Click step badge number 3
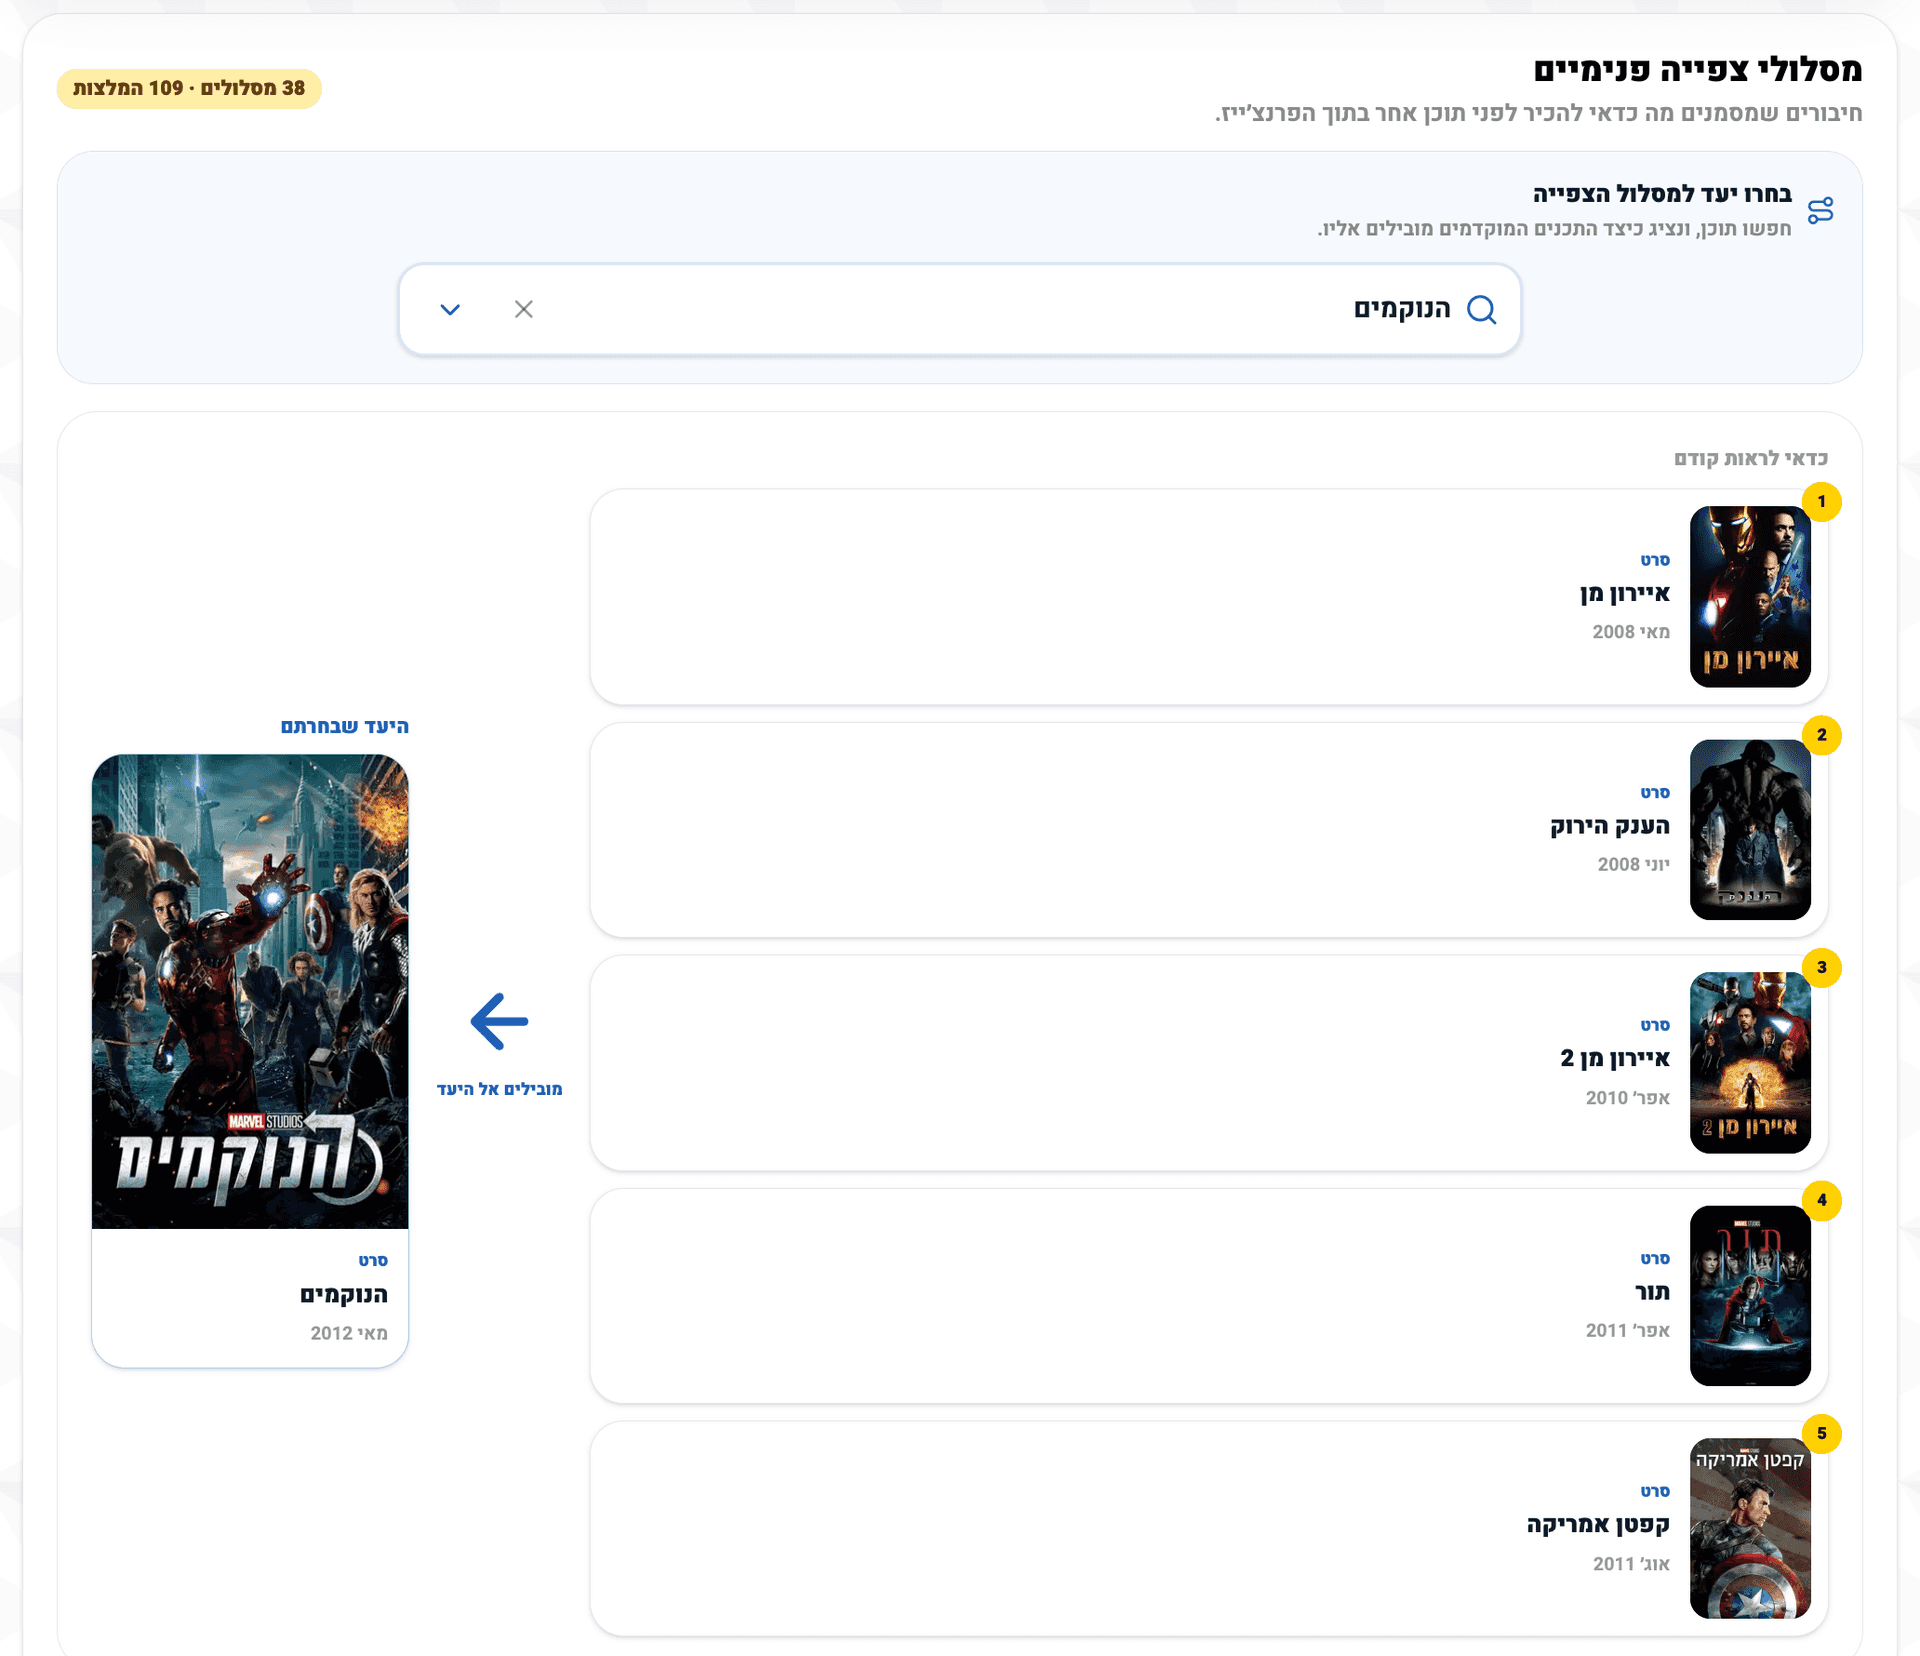This screenshot has width=1920, height=1656. [1821, 967]
